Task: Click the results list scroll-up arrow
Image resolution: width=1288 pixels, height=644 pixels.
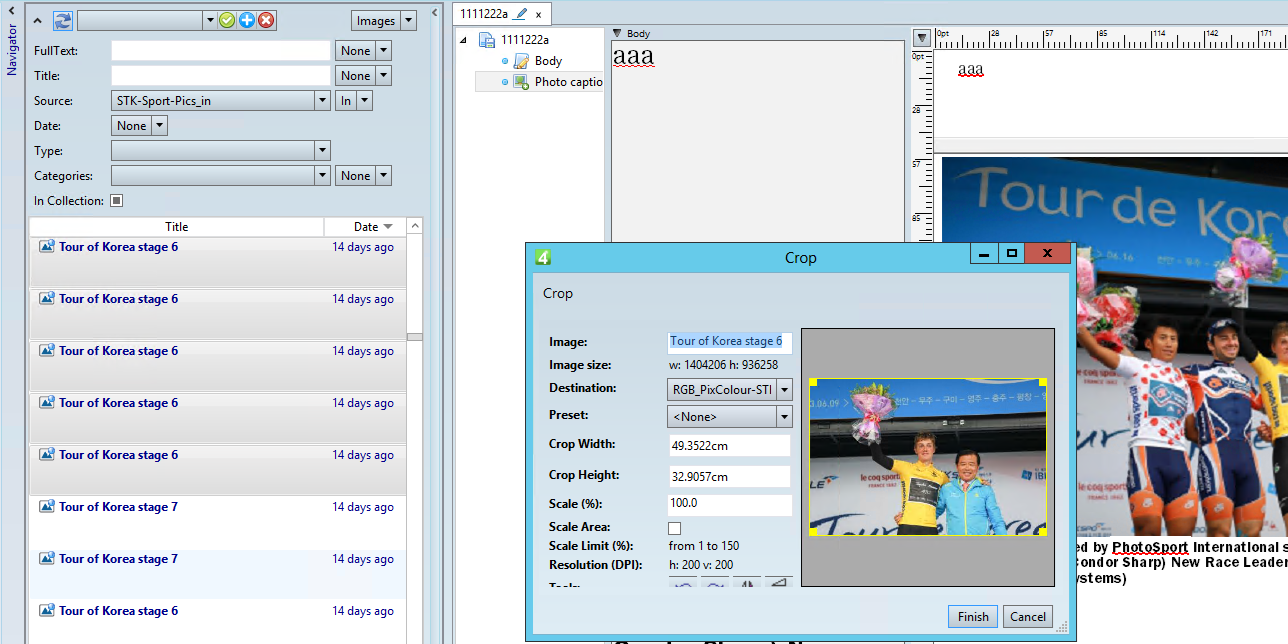Action: click(x=415, y=226)
